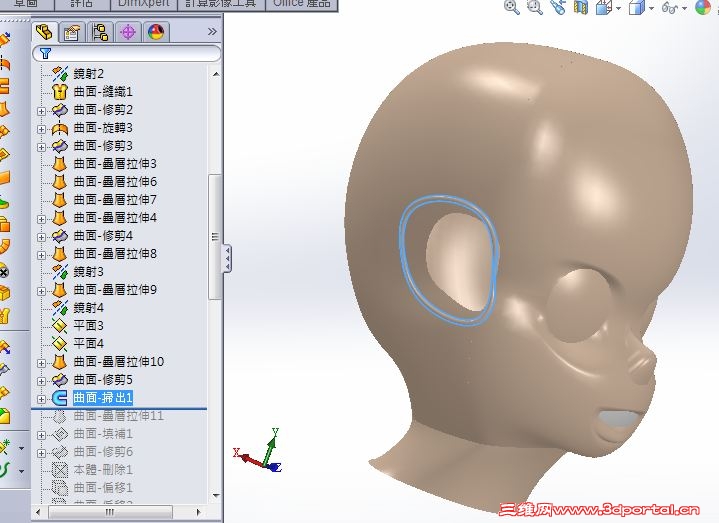This screenshot has width=719, height=523.
Task: Click the Hide/Show Items glasses icon
Action: click(670, 7)
